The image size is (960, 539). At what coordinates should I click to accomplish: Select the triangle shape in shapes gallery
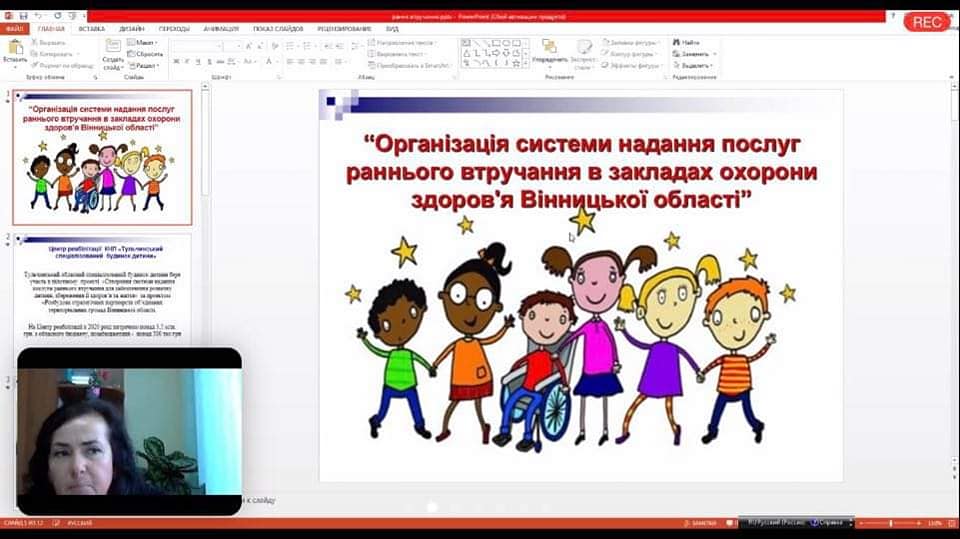pos(467,53)
